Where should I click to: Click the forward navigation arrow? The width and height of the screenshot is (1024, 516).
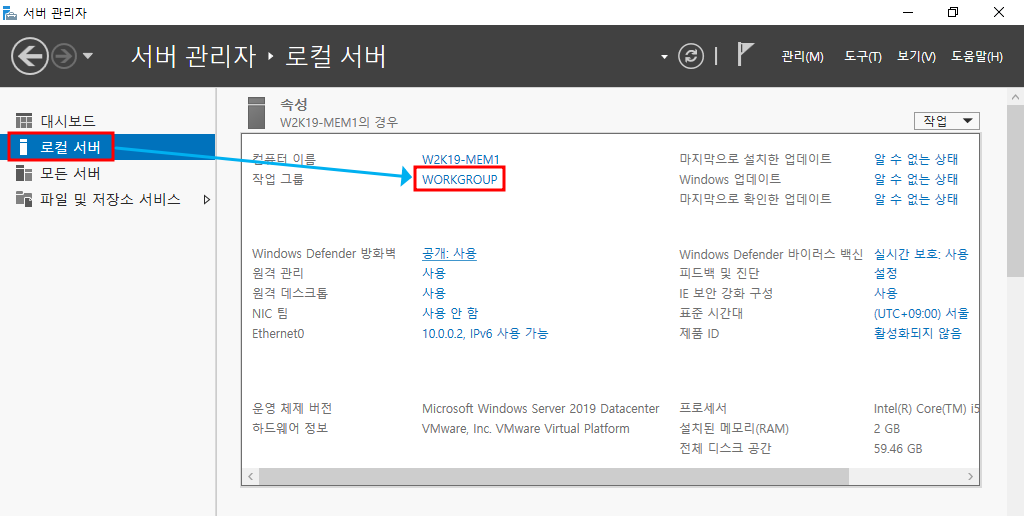[x=64, y=56]
